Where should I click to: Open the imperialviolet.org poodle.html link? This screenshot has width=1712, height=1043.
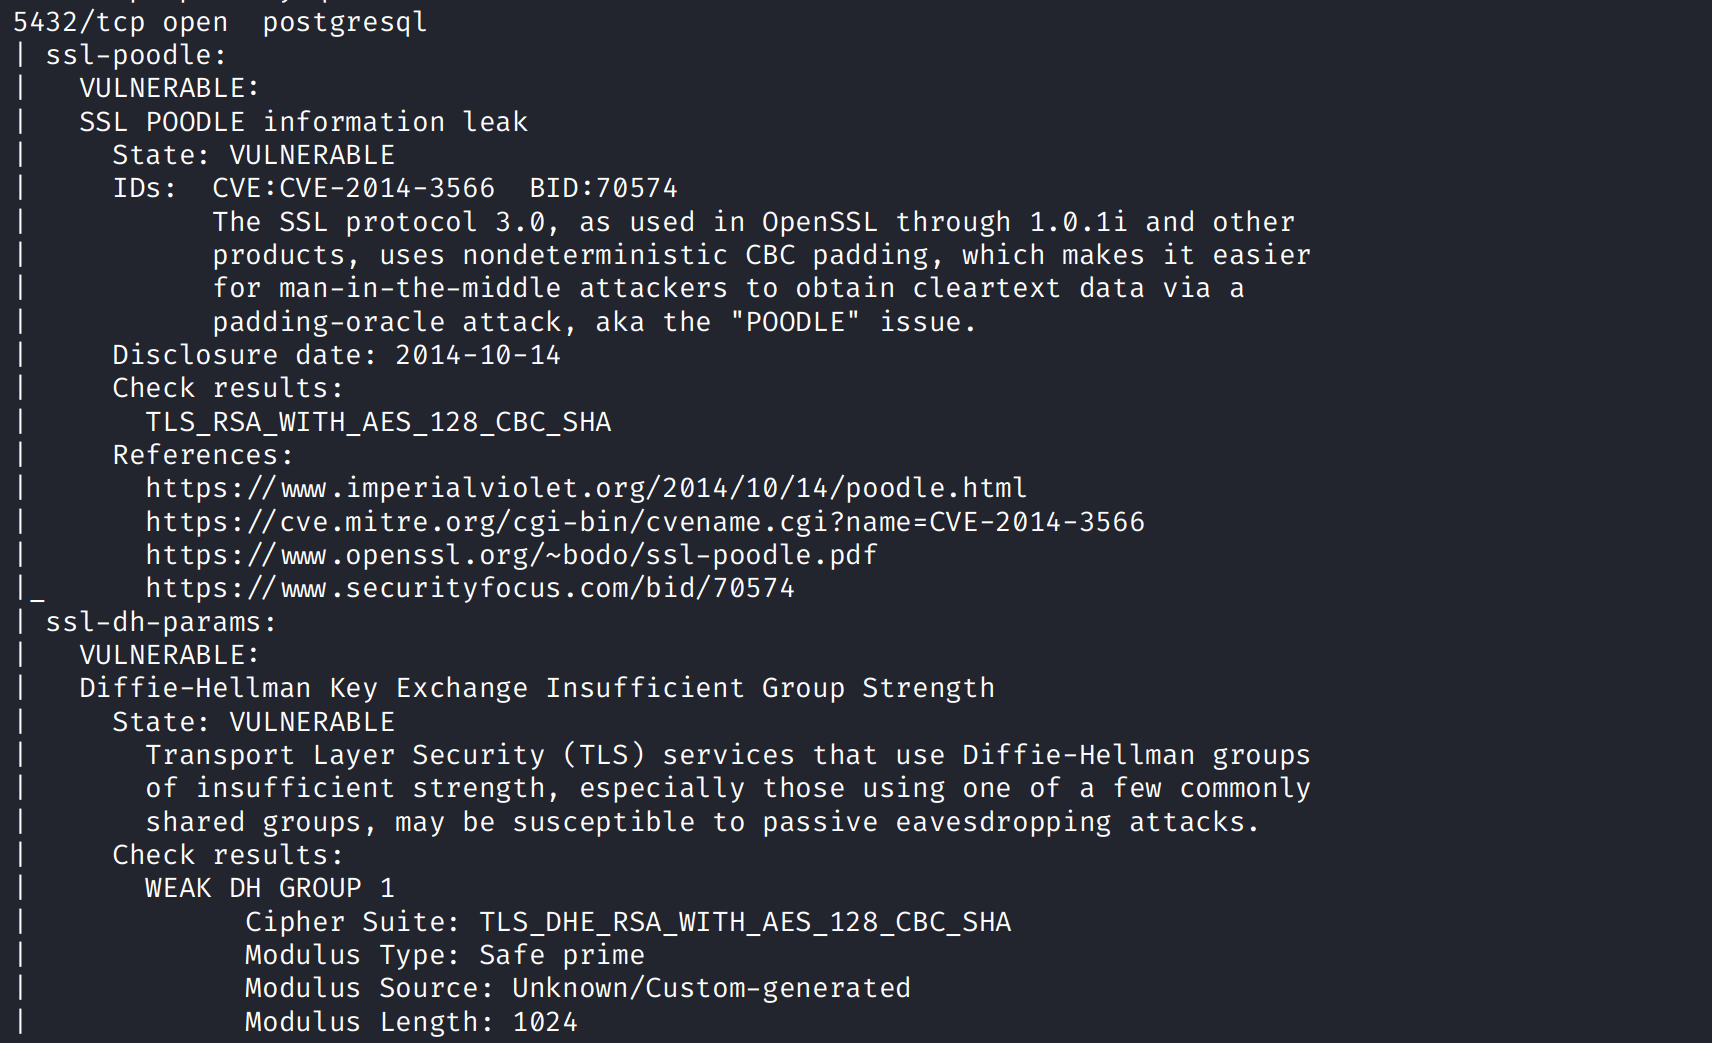(x=585, y=488)
